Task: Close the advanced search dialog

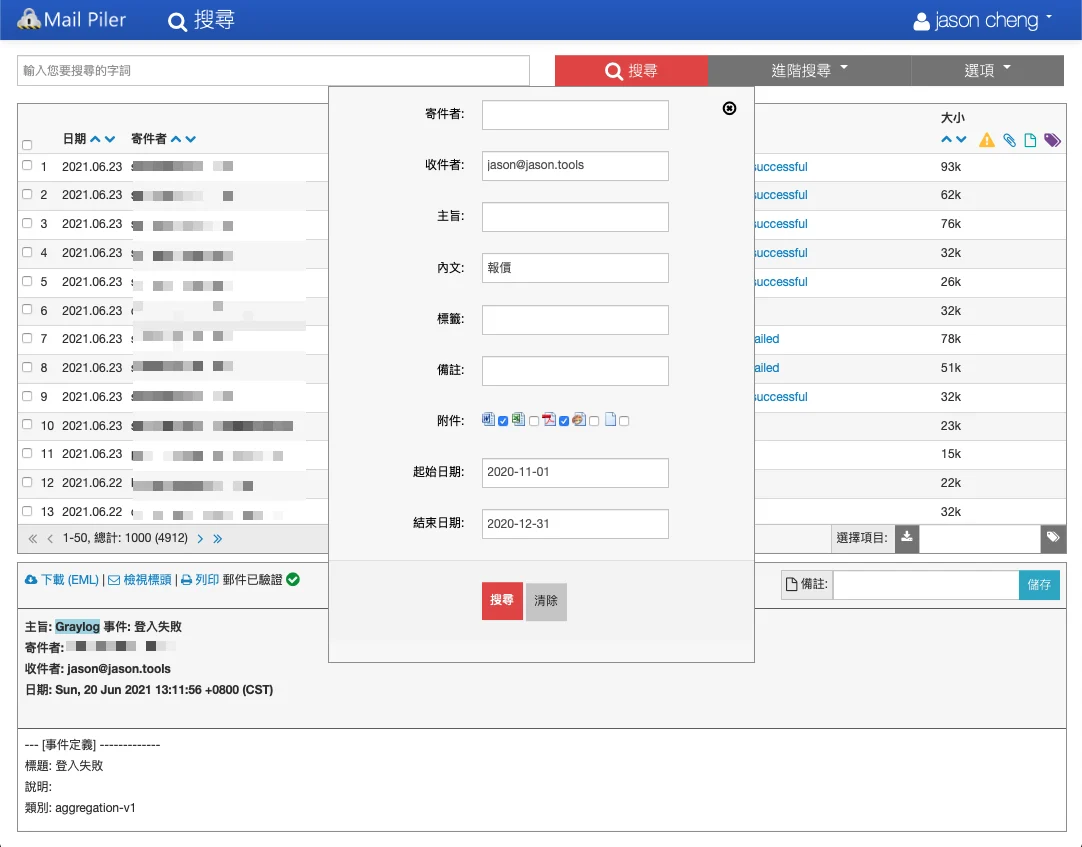Action: pos(729,108)
